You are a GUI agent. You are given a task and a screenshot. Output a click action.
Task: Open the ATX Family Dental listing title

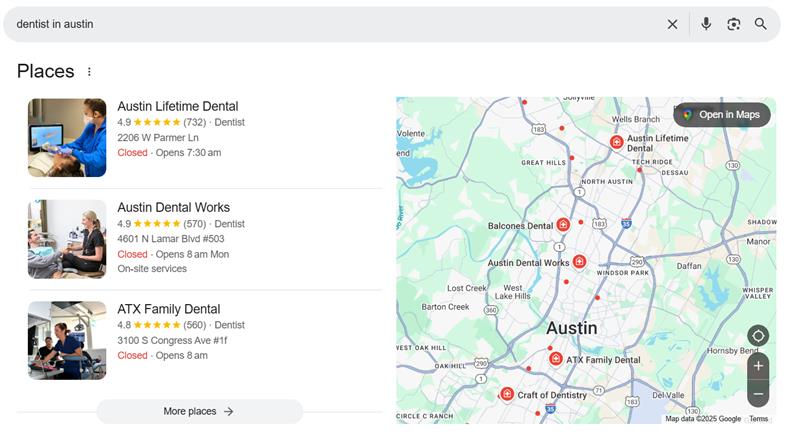[x=169, y=309]
